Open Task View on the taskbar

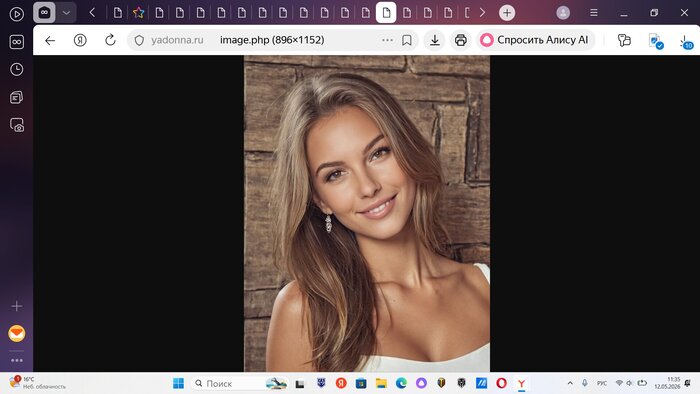[300, 383]
